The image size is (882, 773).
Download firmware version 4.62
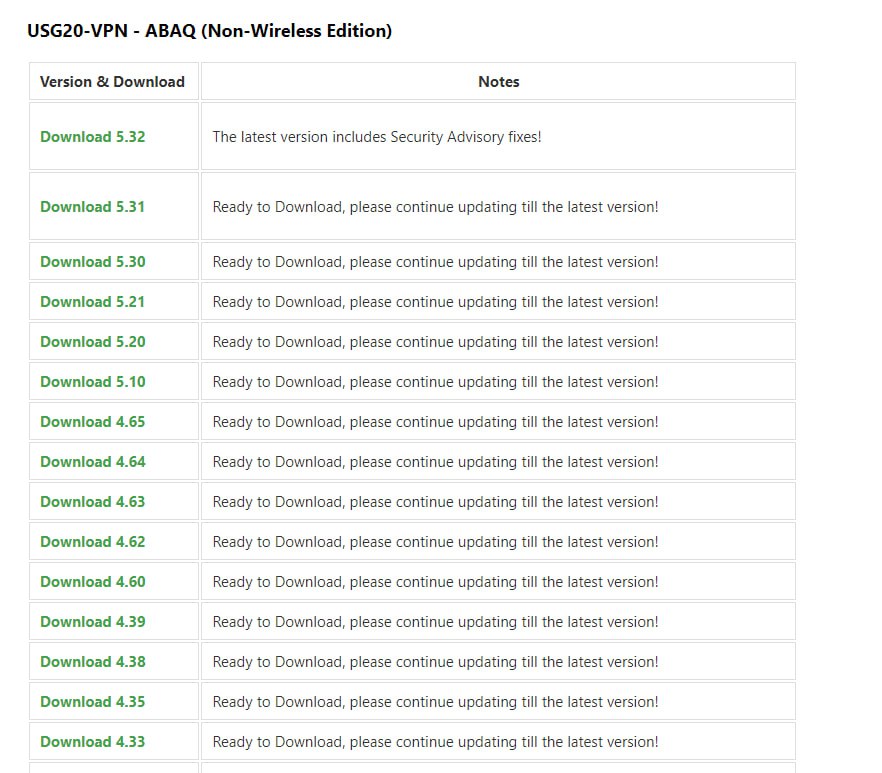pos(92,542)
